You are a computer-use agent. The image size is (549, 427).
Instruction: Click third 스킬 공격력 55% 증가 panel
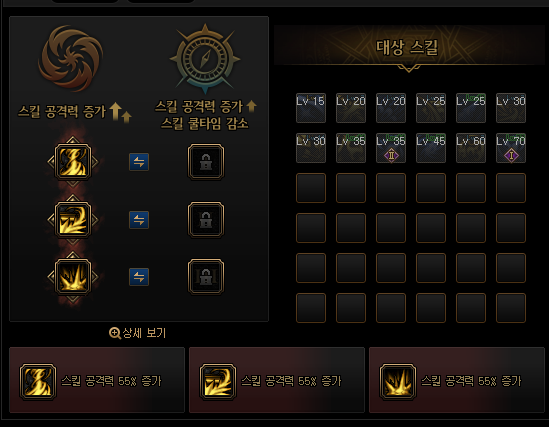457,380
